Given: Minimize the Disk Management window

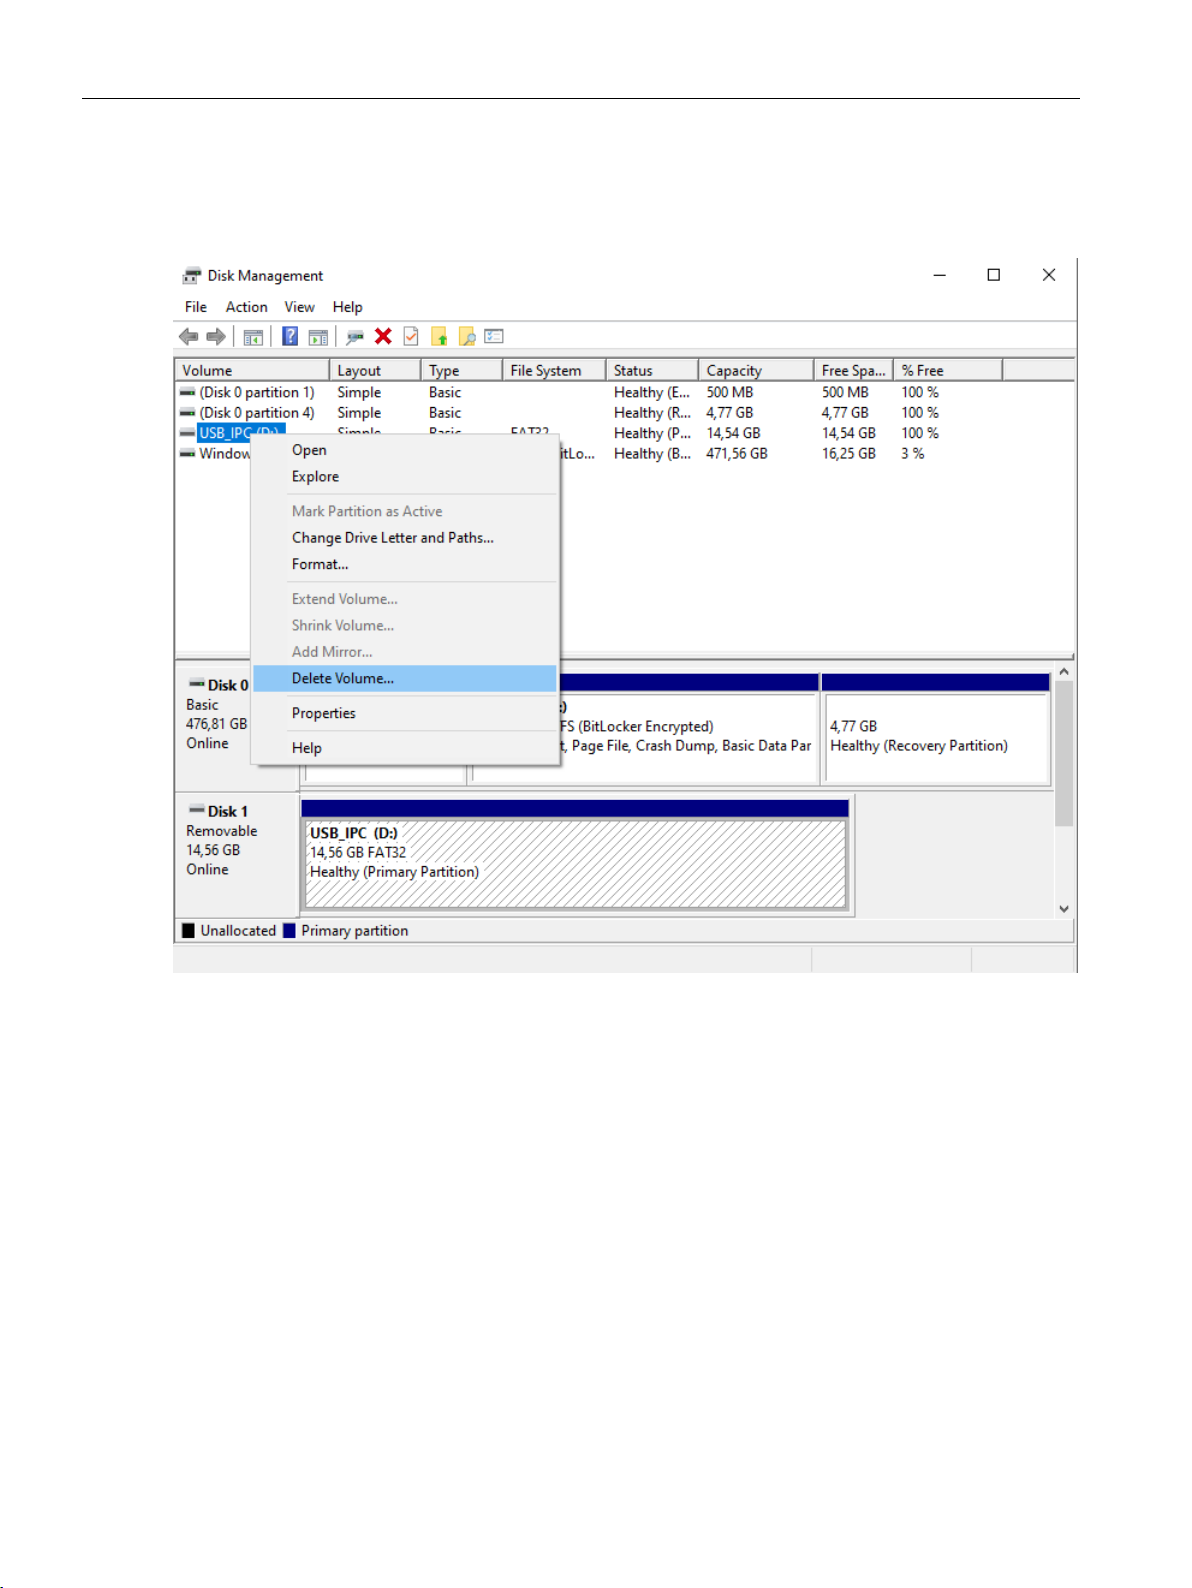Looking at the screenshot, I should click(x=939, y=275).
